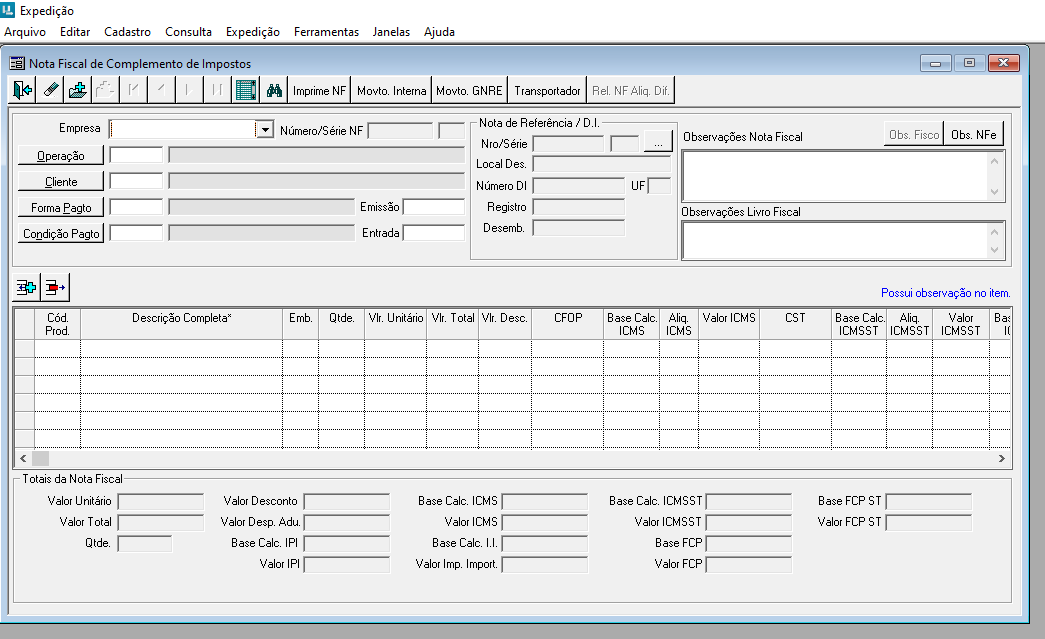Open the Consulta menu
1045x639 pixels.
(x=189, y=32)
